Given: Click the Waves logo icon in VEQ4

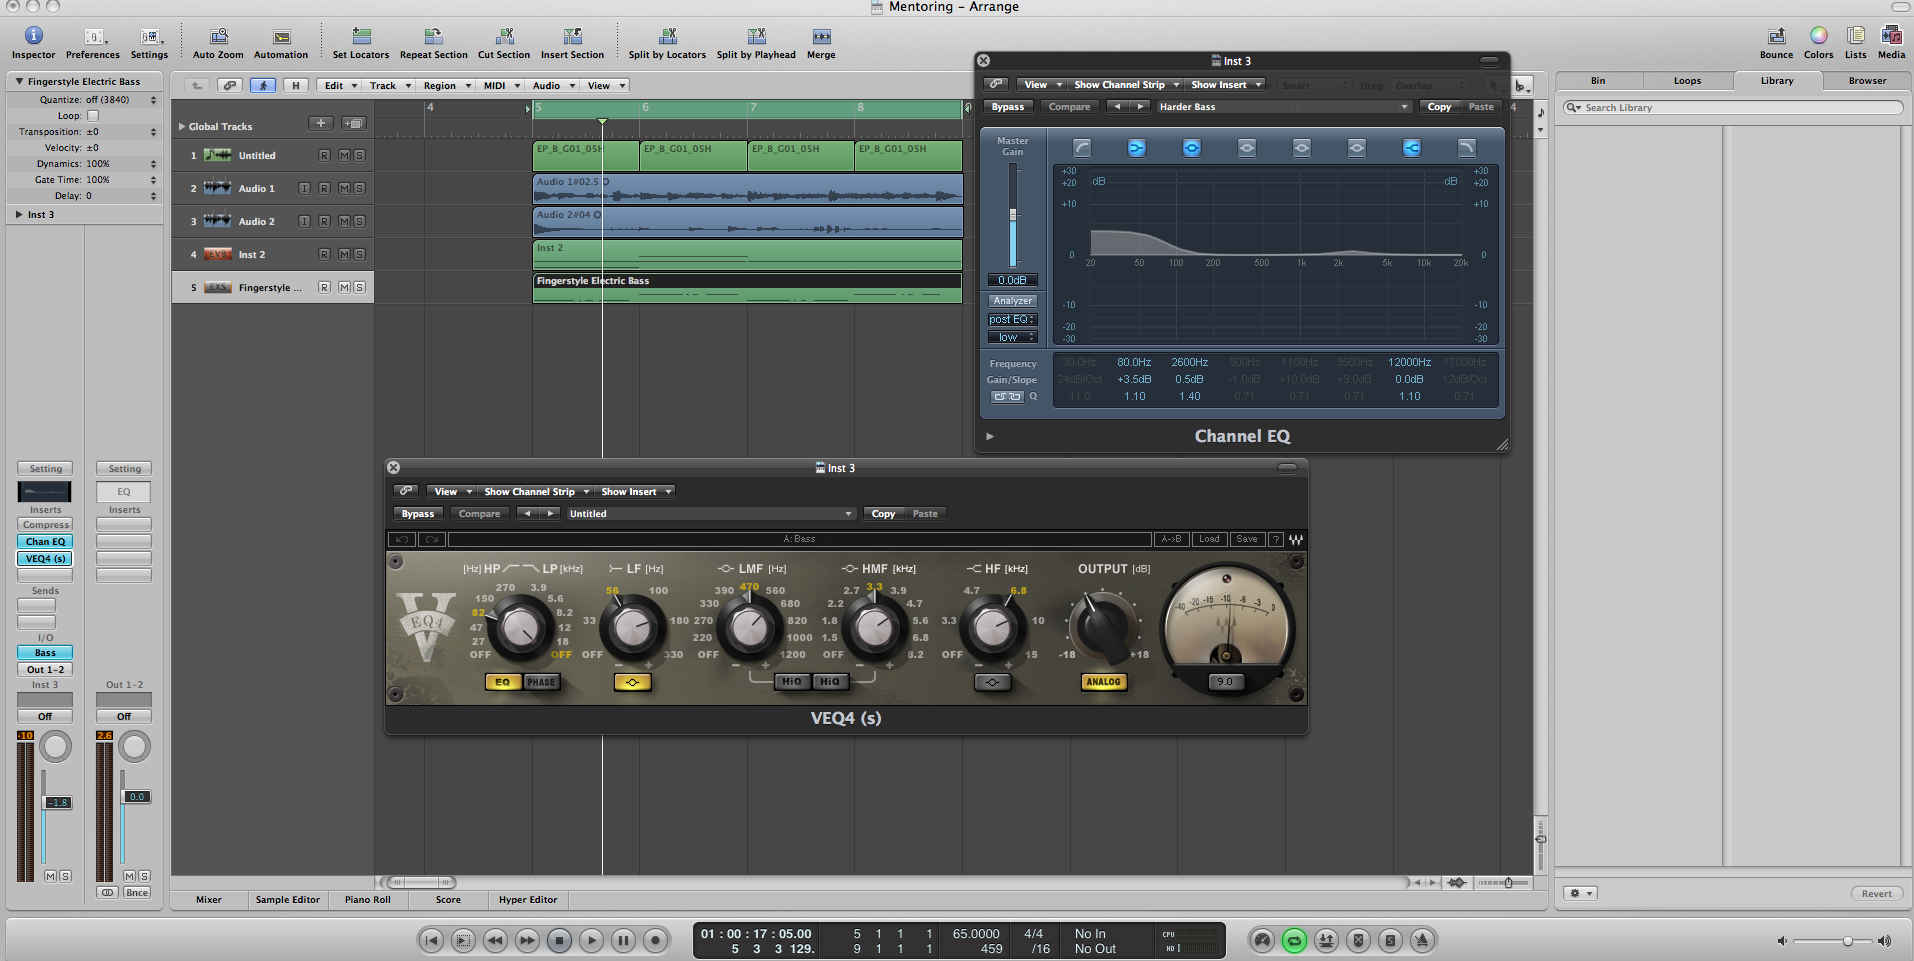Looking at the screenshot, I should [x=1296, y=539].
